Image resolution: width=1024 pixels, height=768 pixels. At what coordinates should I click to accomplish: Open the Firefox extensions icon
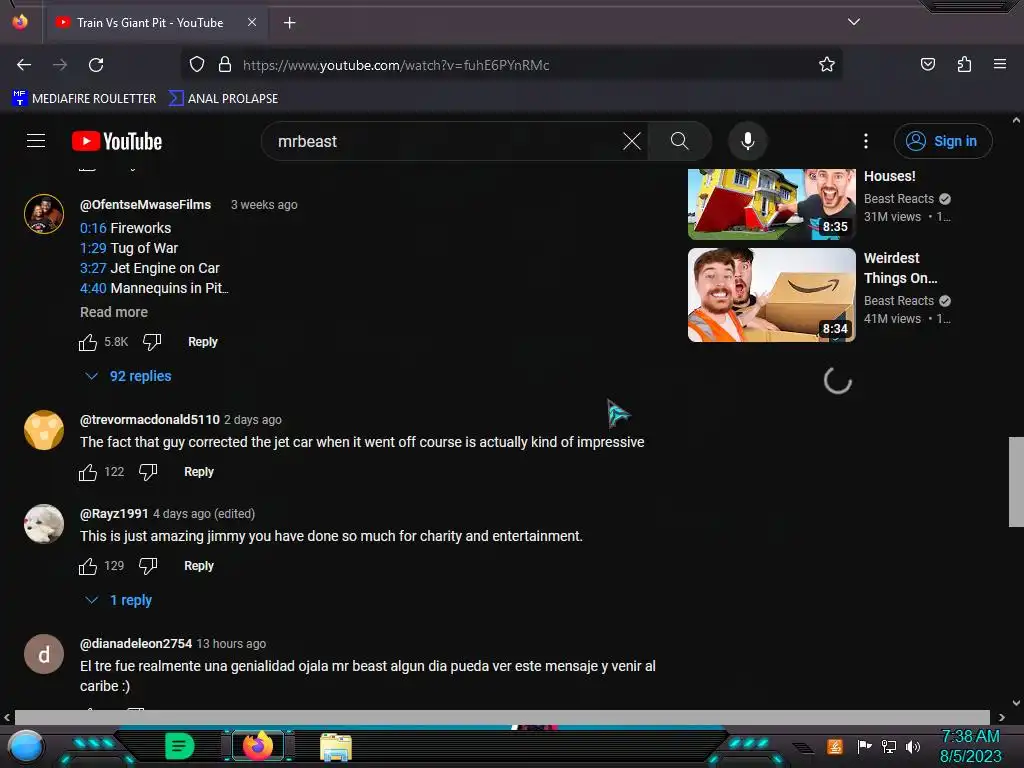964,64
